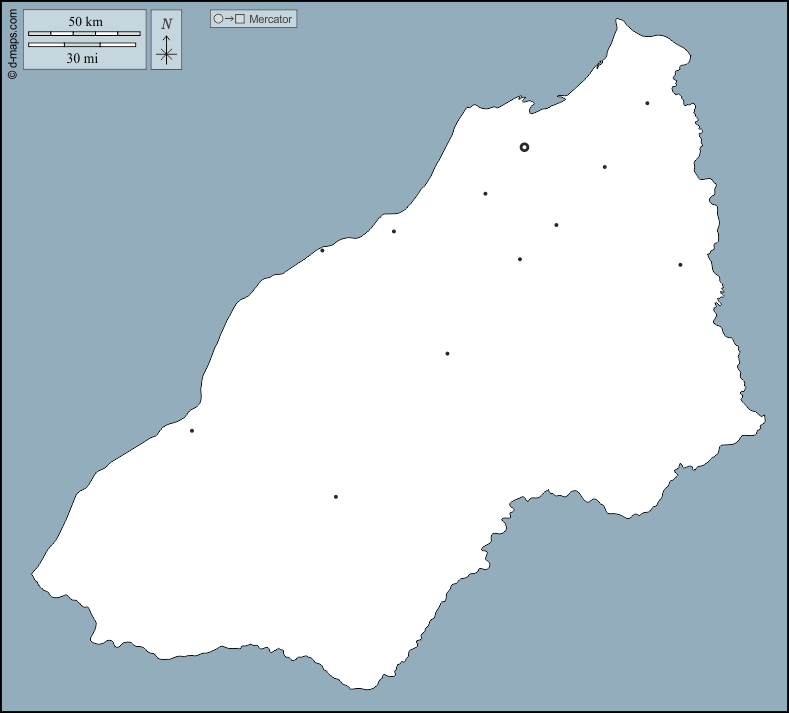789x713 pixels.
Task: Click the city dot sitting on the northwest coastline
Action: [x=322, y=250]
